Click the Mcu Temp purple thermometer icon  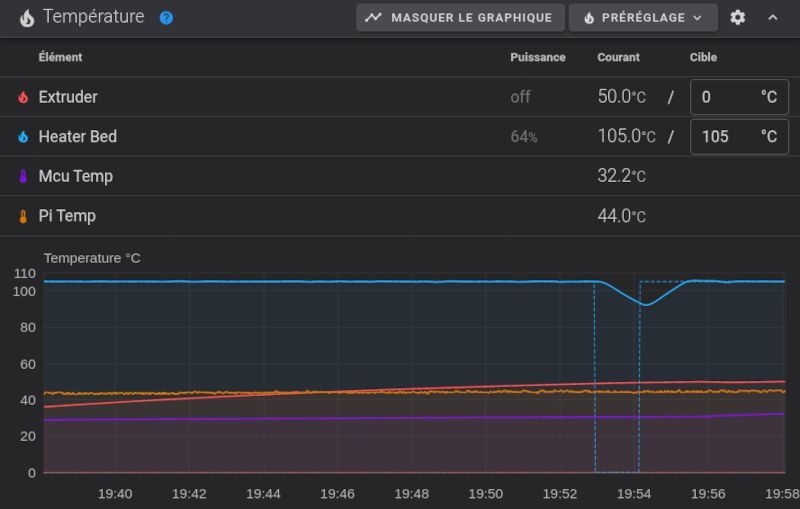click(23, 176)
